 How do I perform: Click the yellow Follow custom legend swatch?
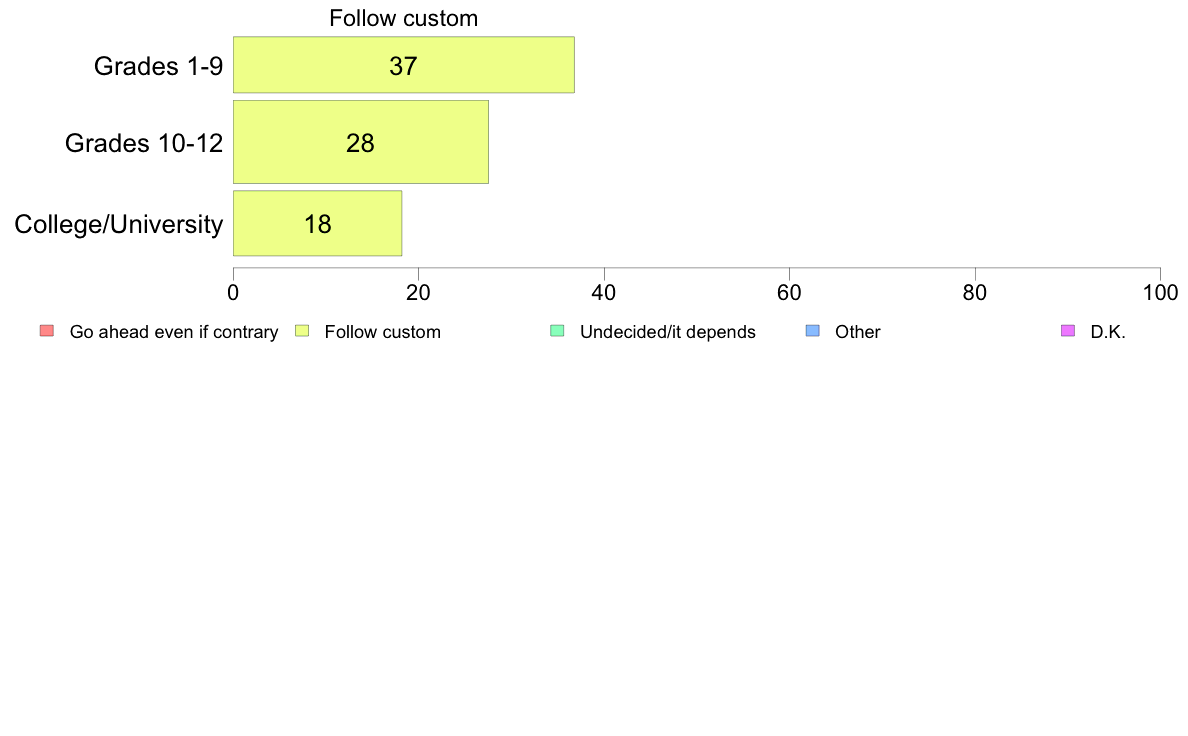pos(302,330)
